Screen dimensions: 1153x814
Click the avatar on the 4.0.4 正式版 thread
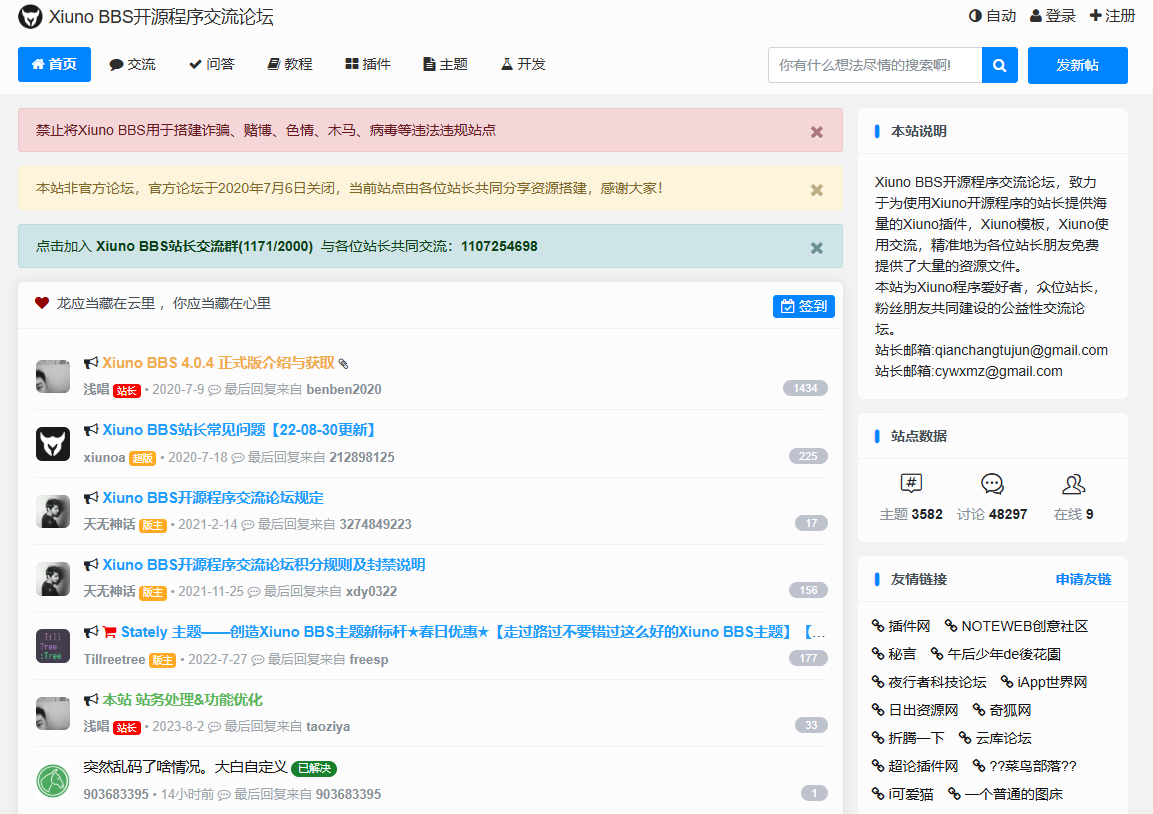point(53,376)
